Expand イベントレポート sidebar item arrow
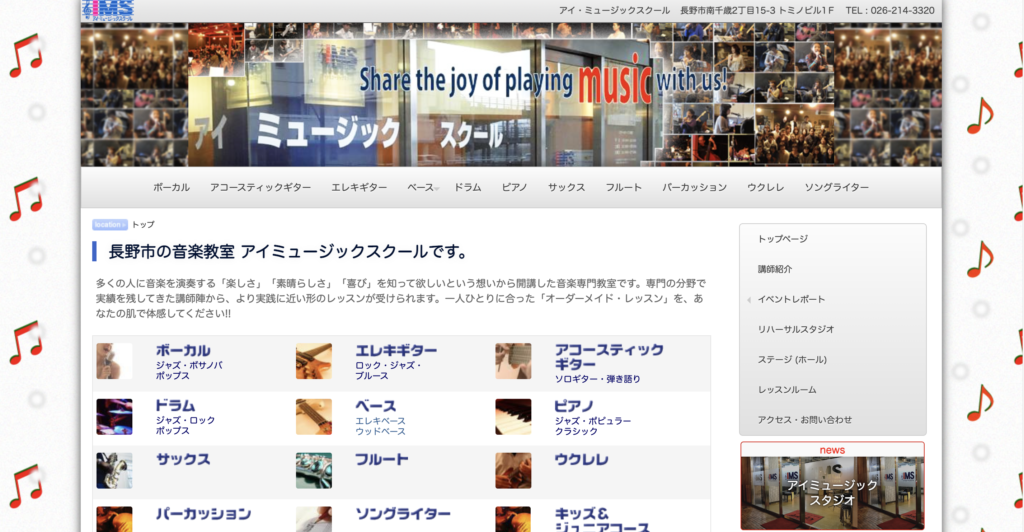The height and width of the screenshot is (532, 1024). click(748, 300)
